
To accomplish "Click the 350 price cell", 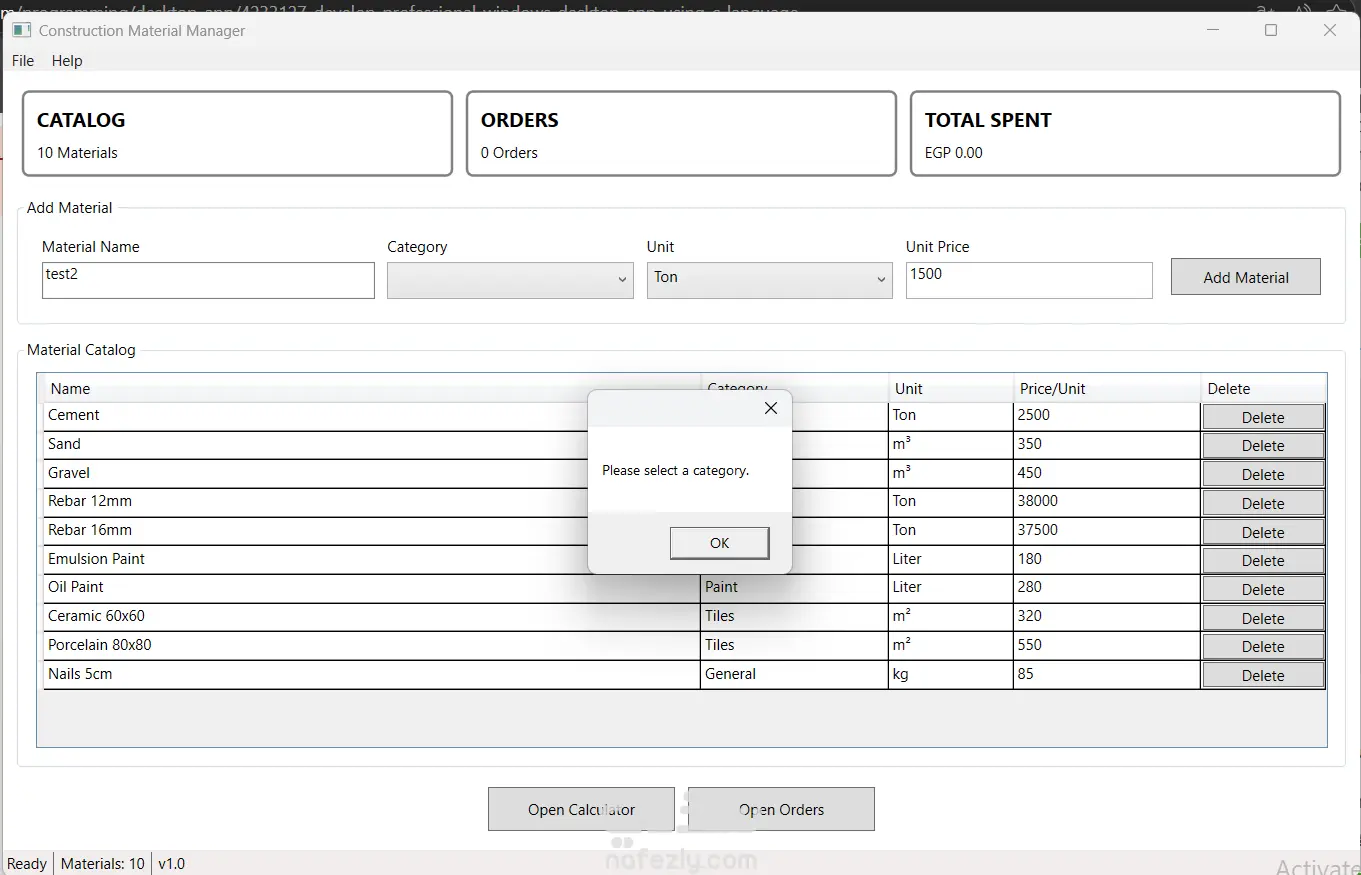I will 1106,445.
